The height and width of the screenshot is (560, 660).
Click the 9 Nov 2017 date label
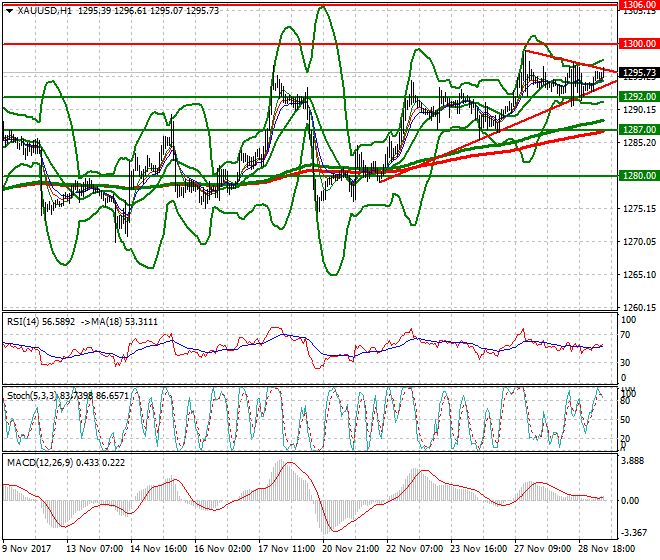click(27, 549)
